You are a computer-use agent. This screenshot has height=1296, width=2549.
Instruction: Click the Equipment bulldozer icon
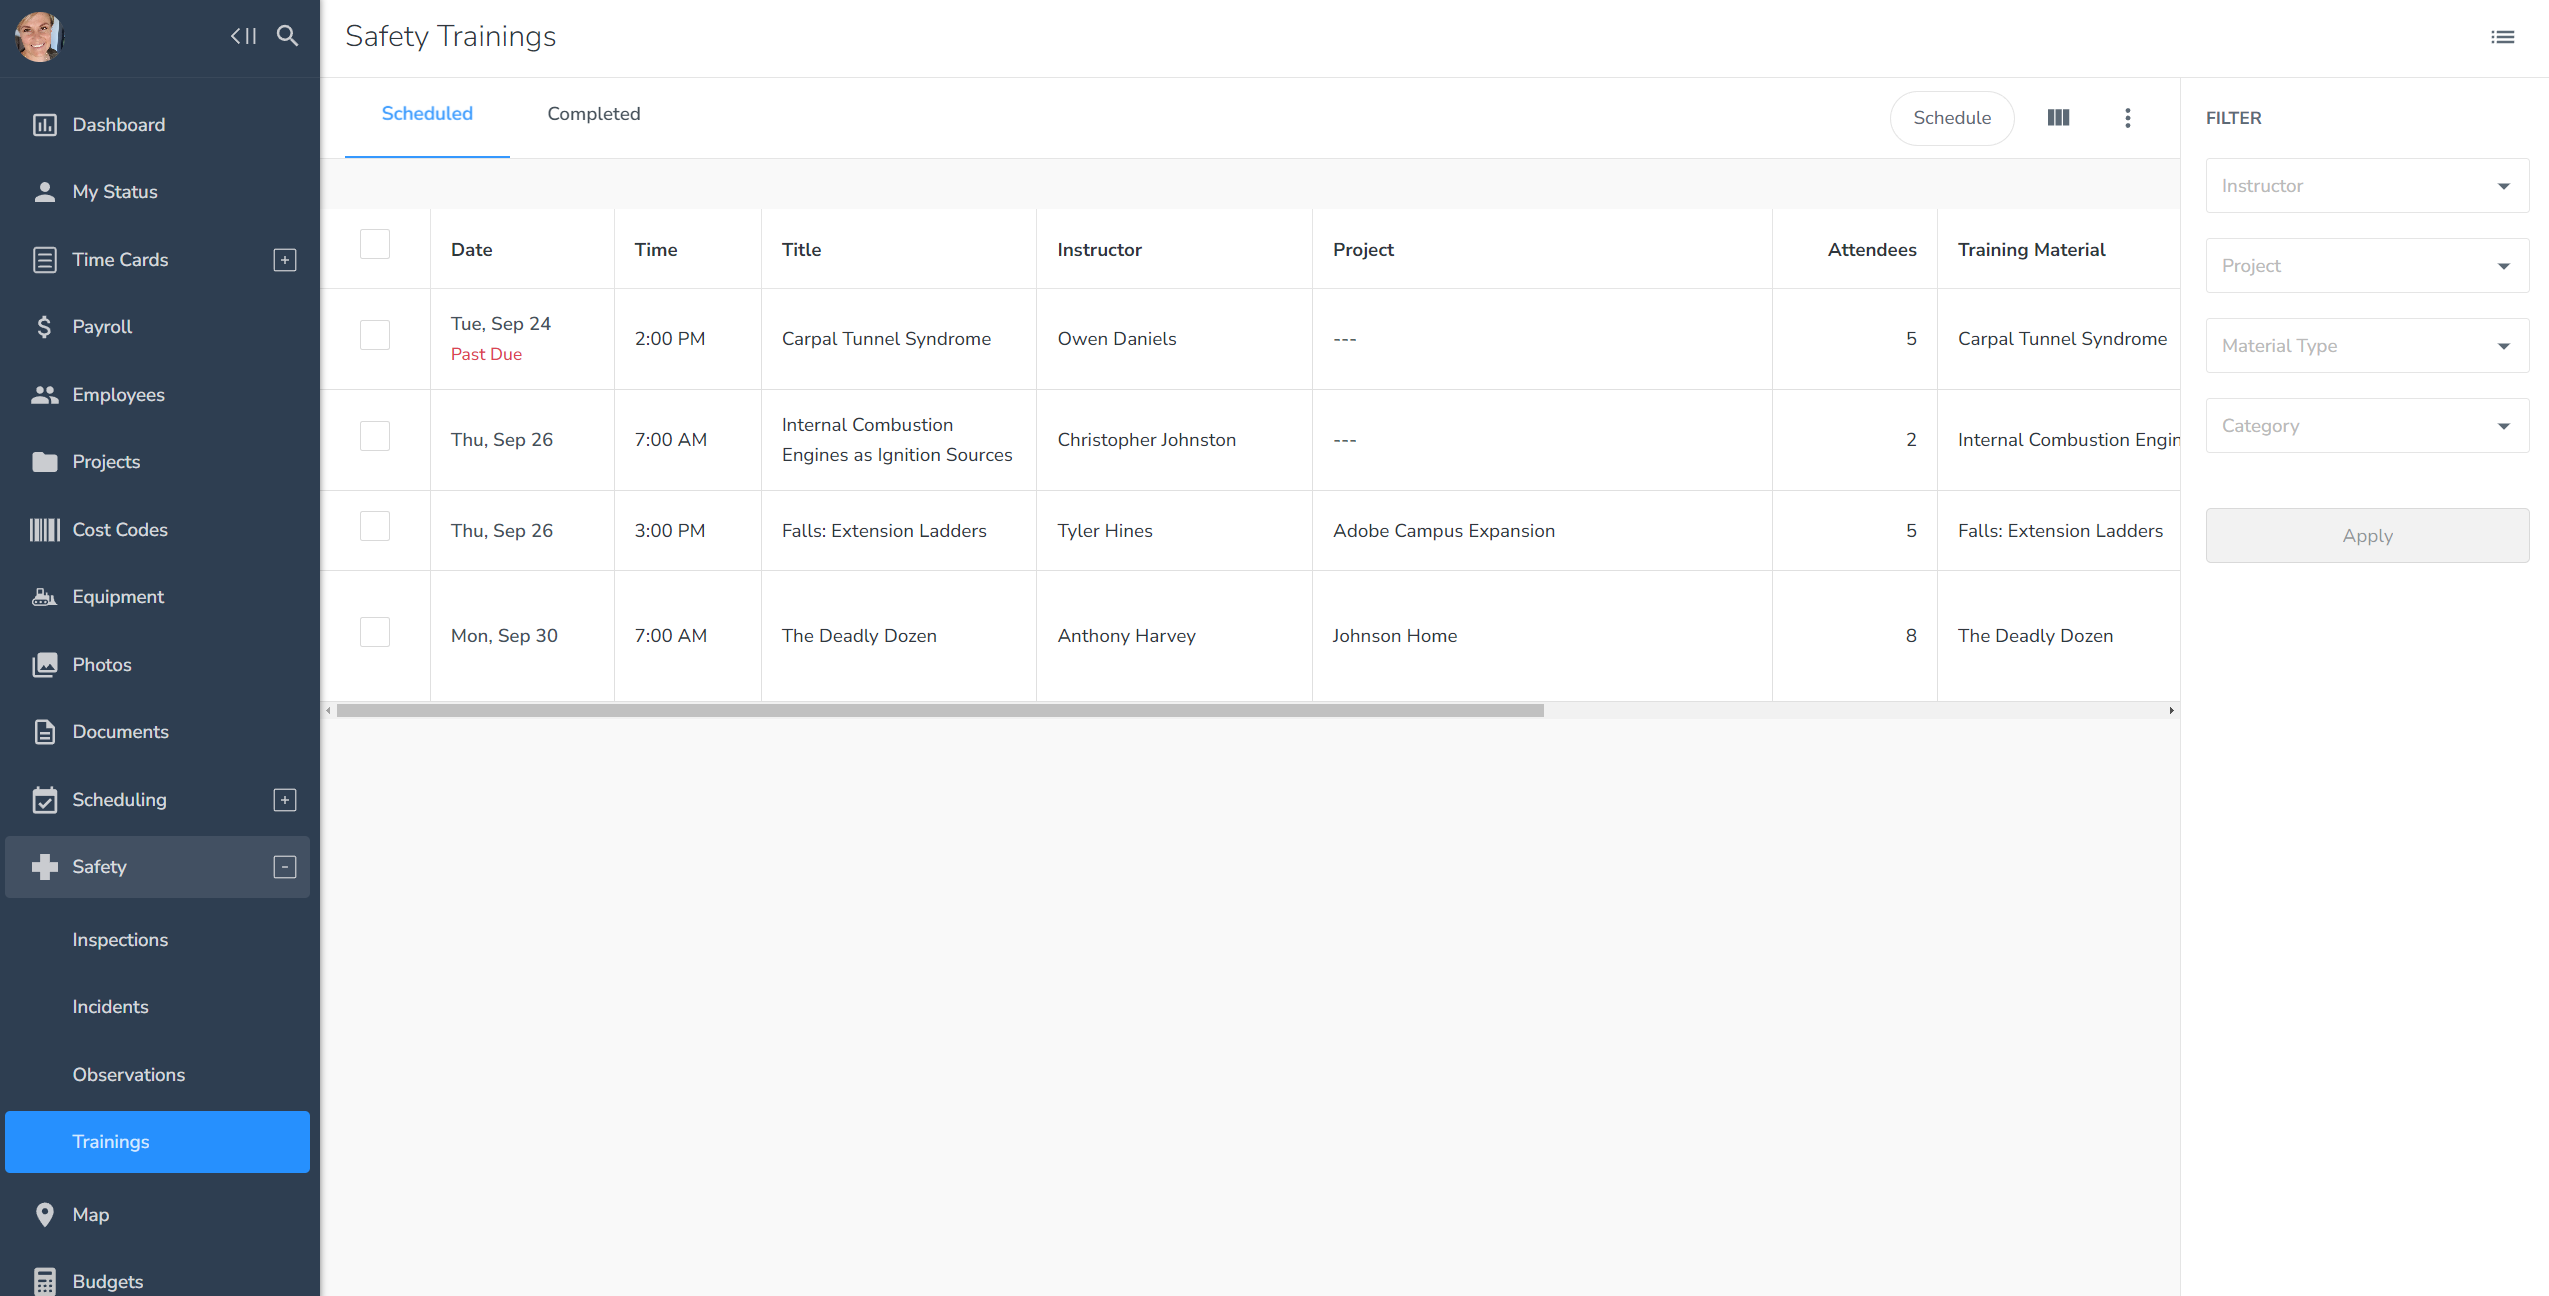pyautogui.click(x=44, y=597)
